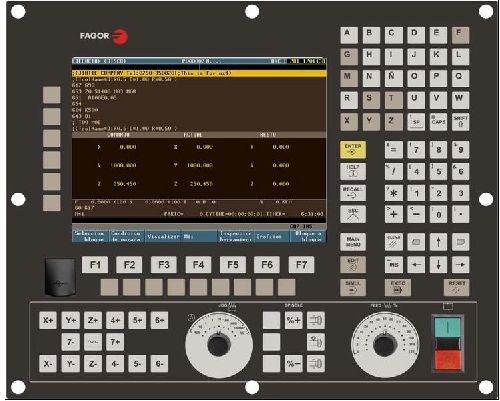Click the equals key
This screenshot has width=500, height=401.
coord(394,150)
